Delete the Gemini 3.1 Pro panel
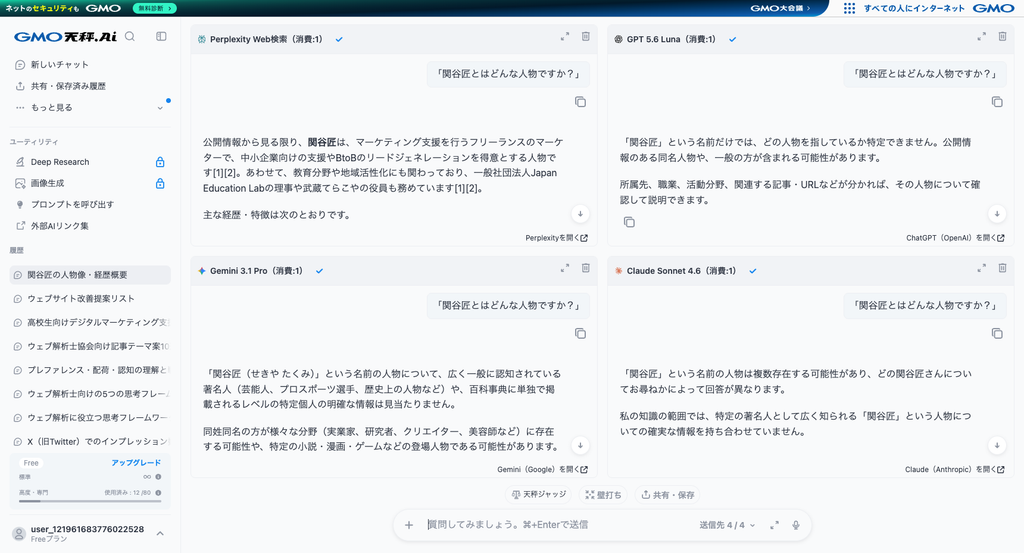 coord(586,268)
